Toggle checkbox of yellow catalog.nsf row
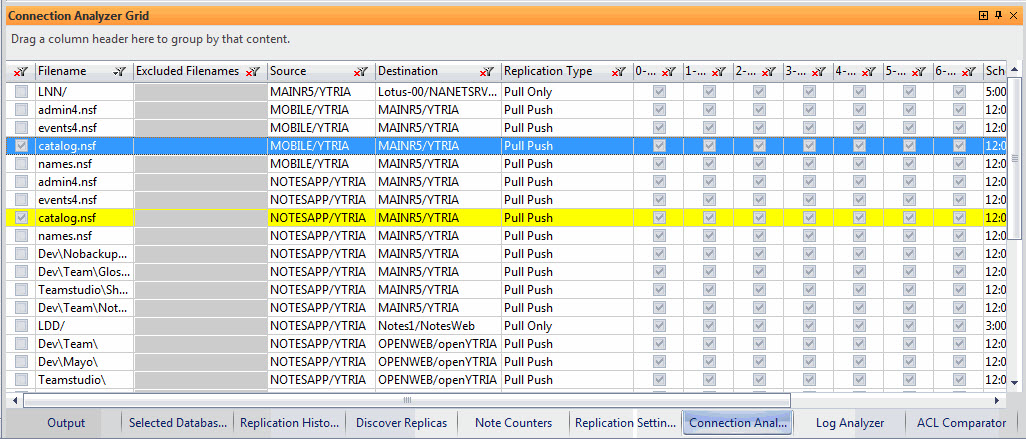 click(x=21, y=218)
